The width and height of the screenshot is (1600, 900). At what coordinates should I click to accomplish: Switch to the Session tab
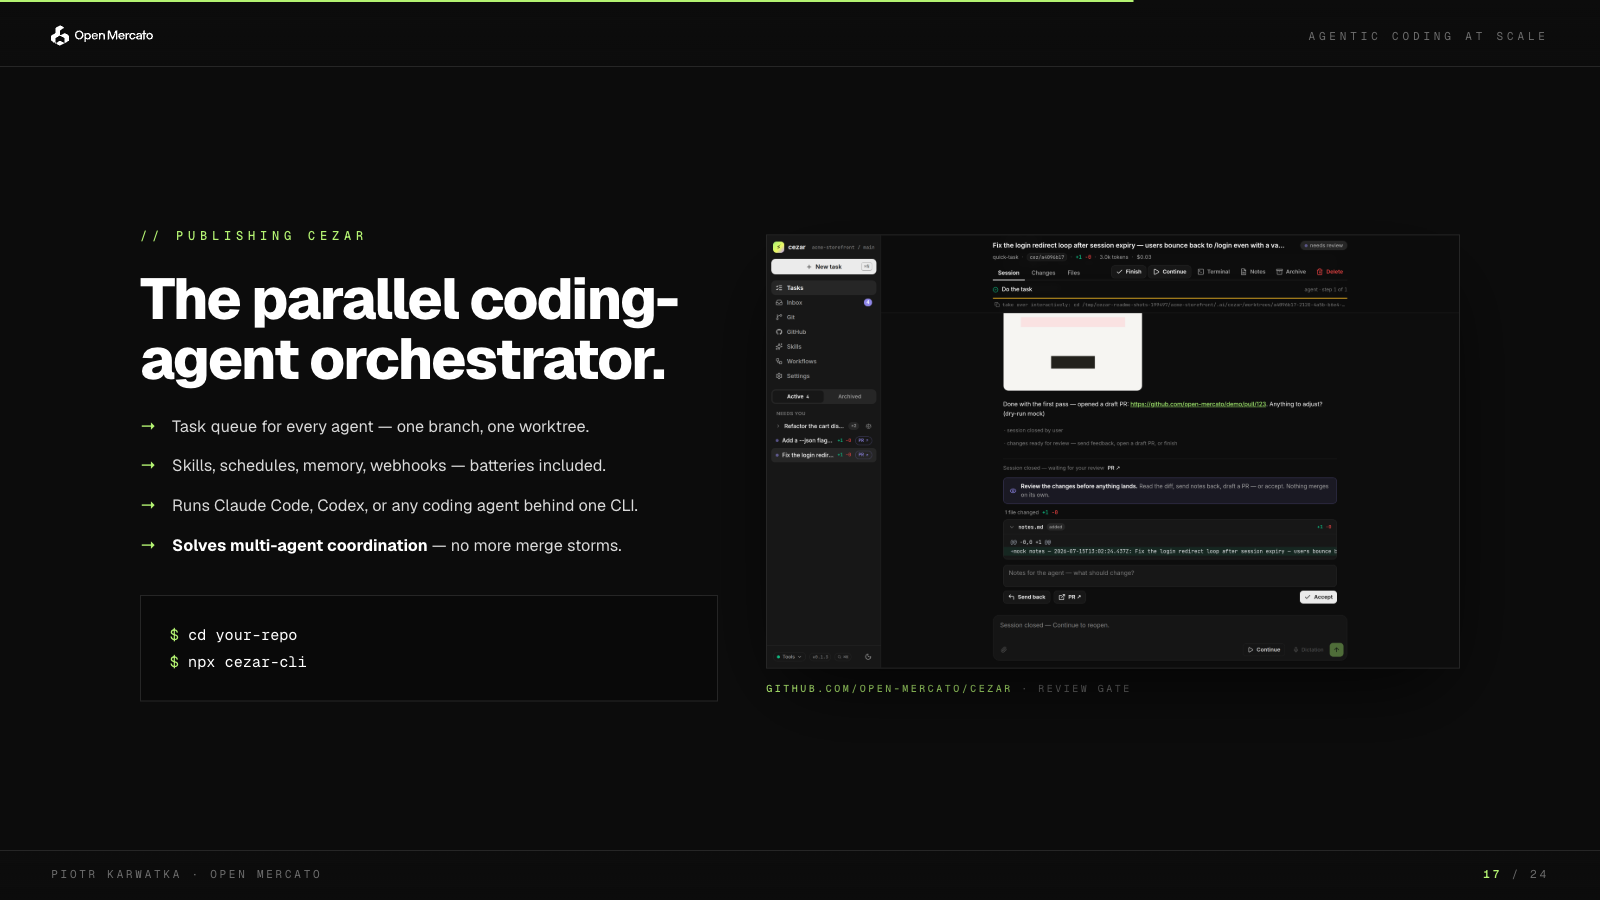pyautogui.click(x=1008, y=273)
